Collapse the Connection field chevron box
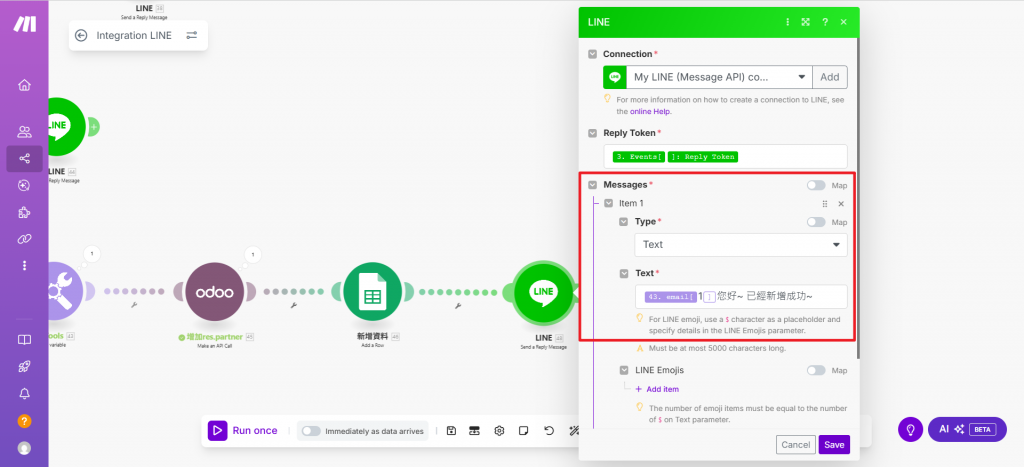The width and height of the screenshot is (1024, 467). point(592,54)
